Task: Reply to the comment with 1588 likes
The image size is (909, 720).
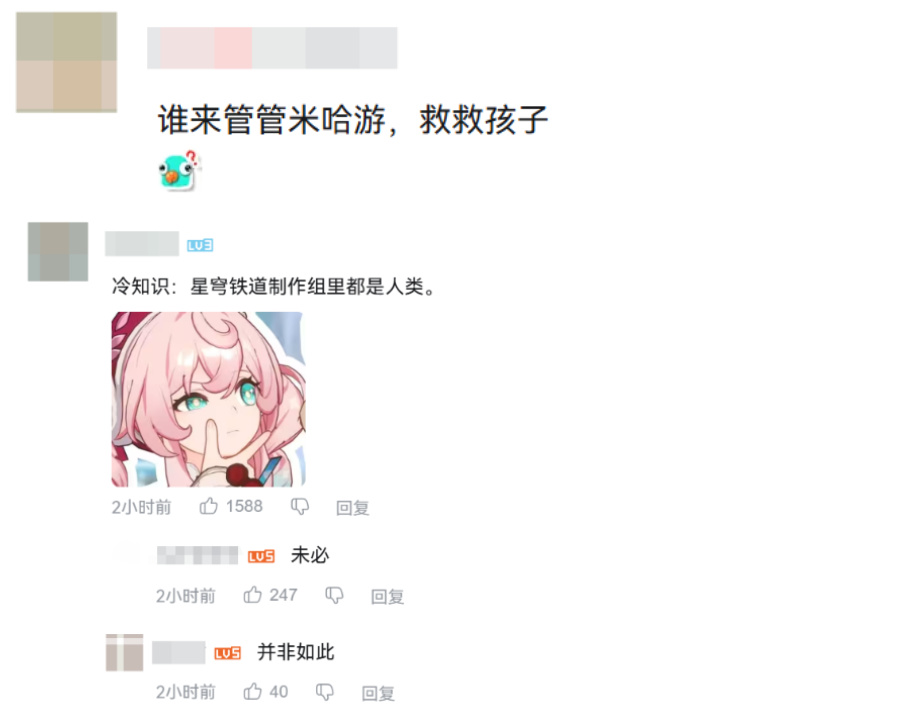Action: coord(352,508)
